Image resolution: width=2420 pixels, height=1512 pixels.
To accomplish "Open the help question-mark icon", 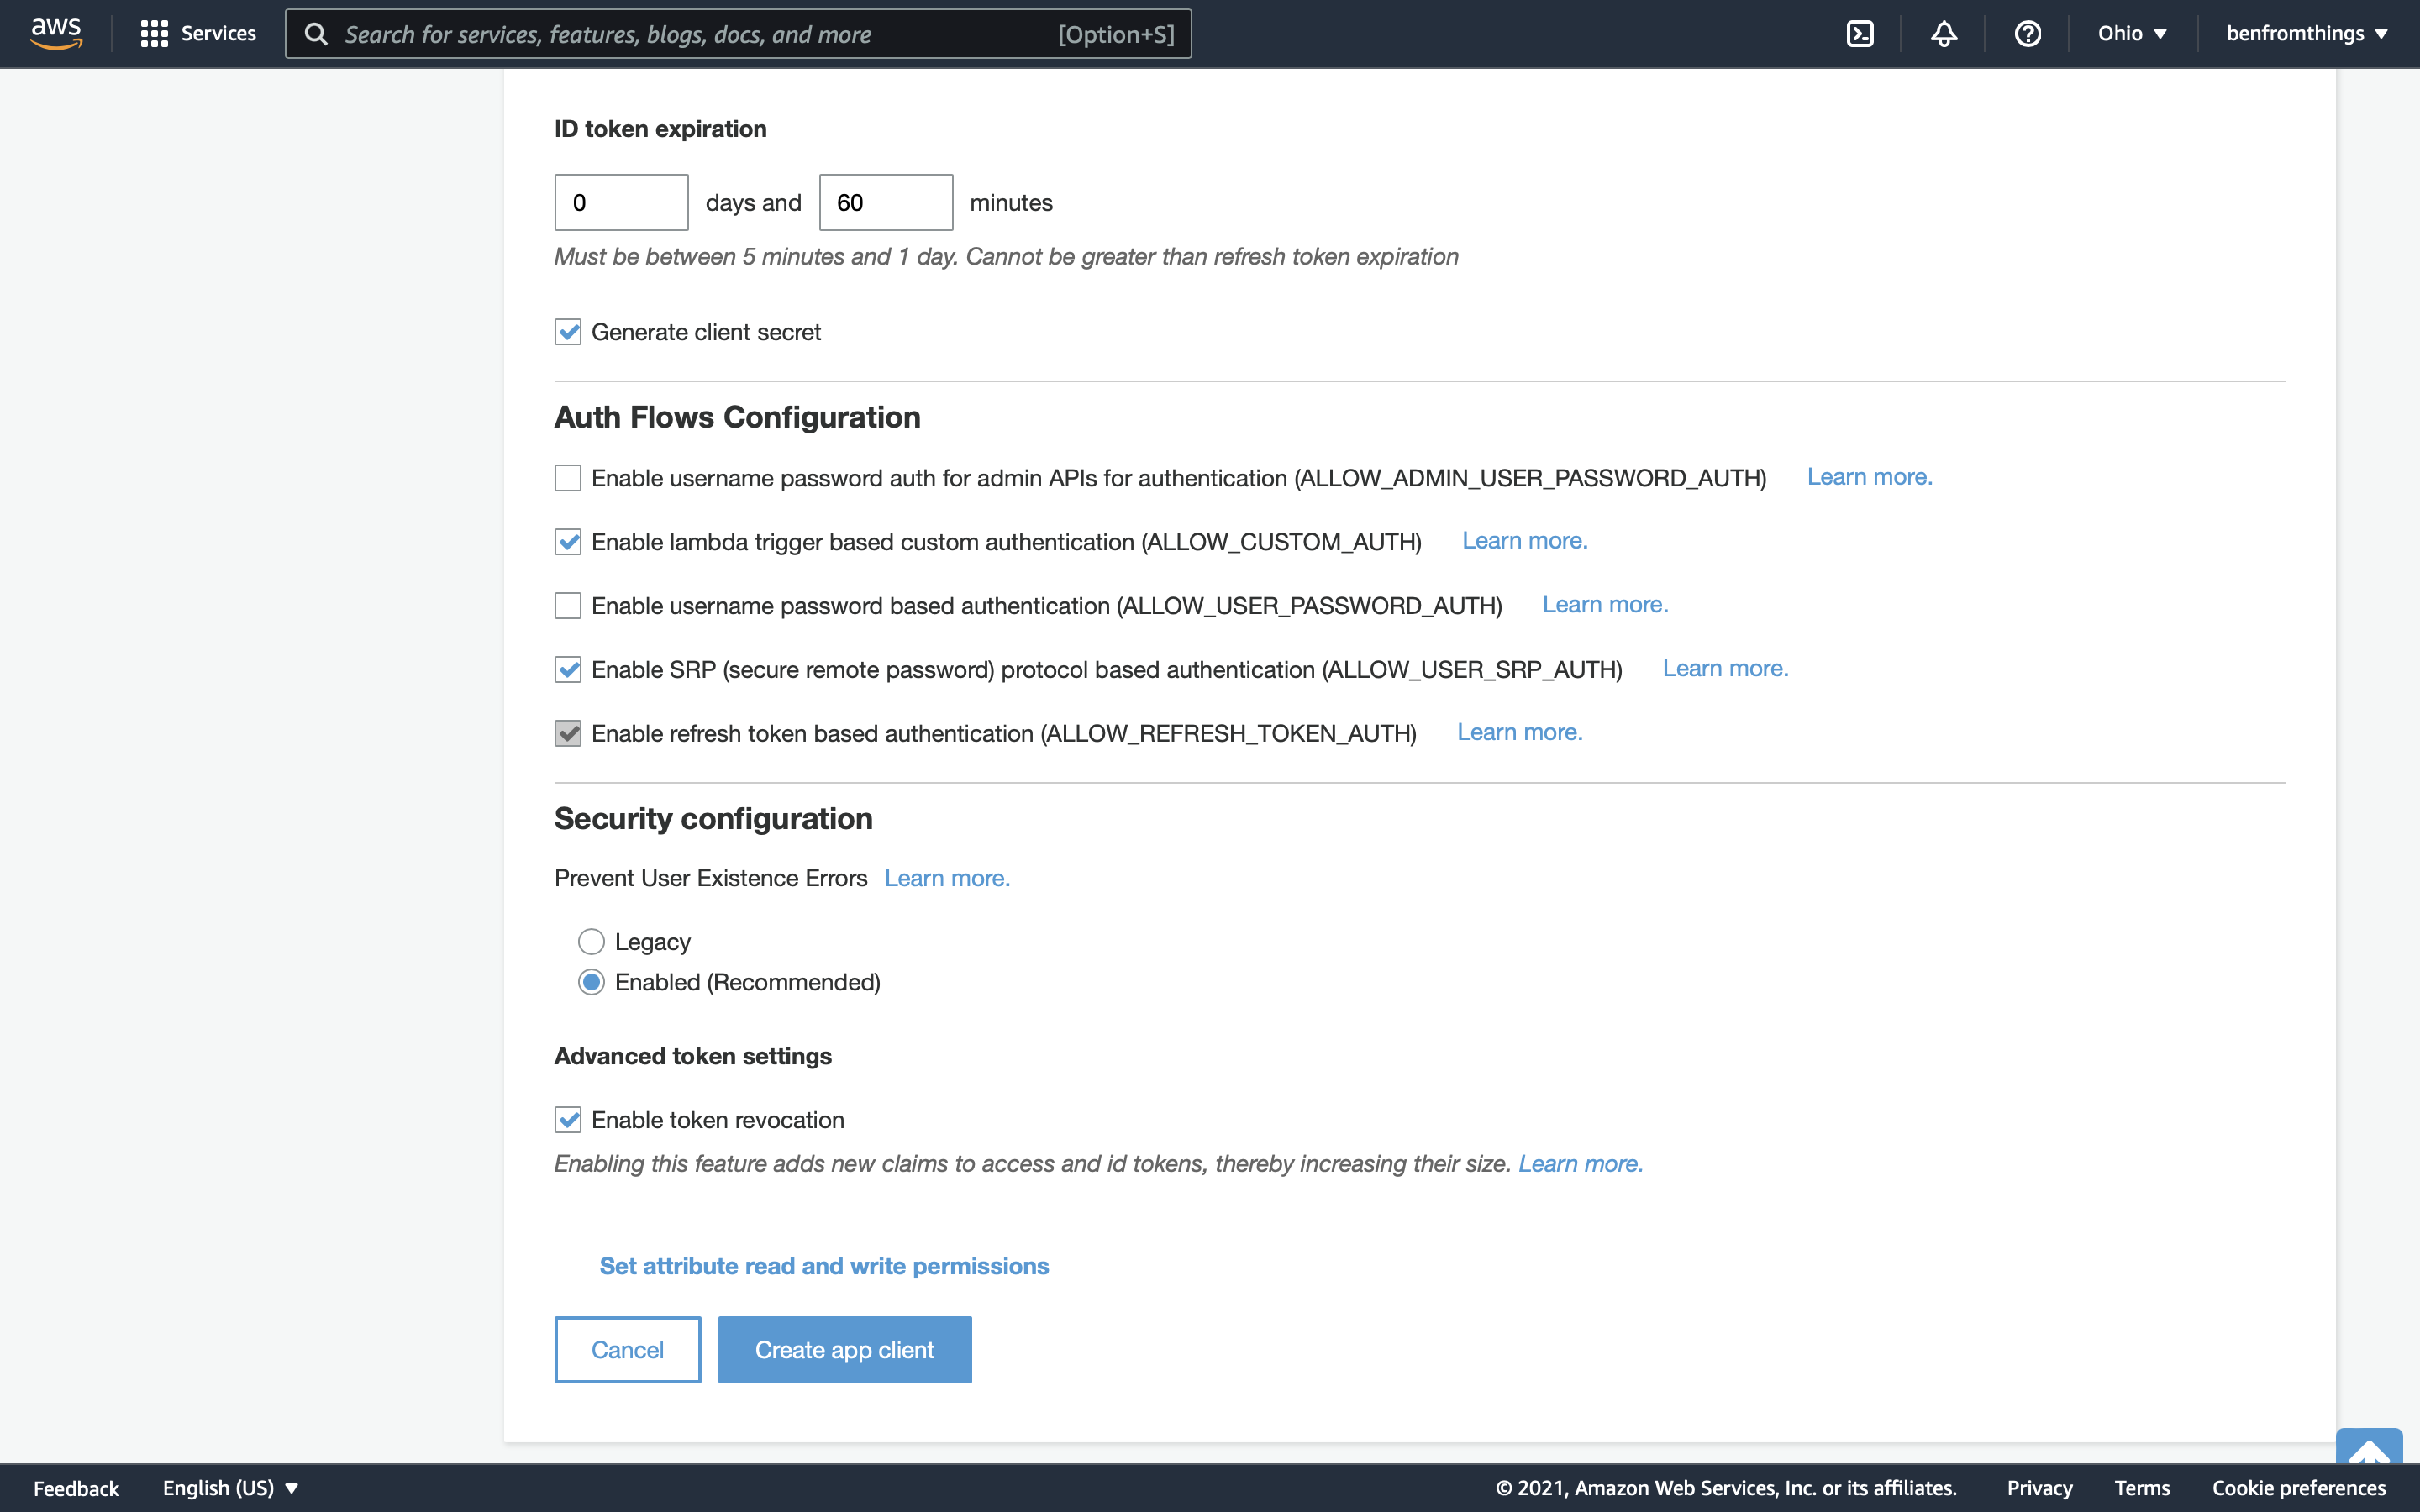I will 2027,34.
